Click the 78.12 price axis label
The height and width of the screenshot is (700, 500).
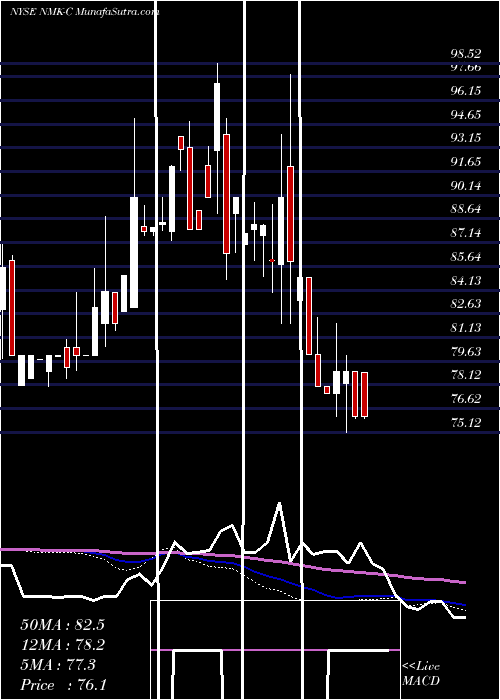(466, 375)
